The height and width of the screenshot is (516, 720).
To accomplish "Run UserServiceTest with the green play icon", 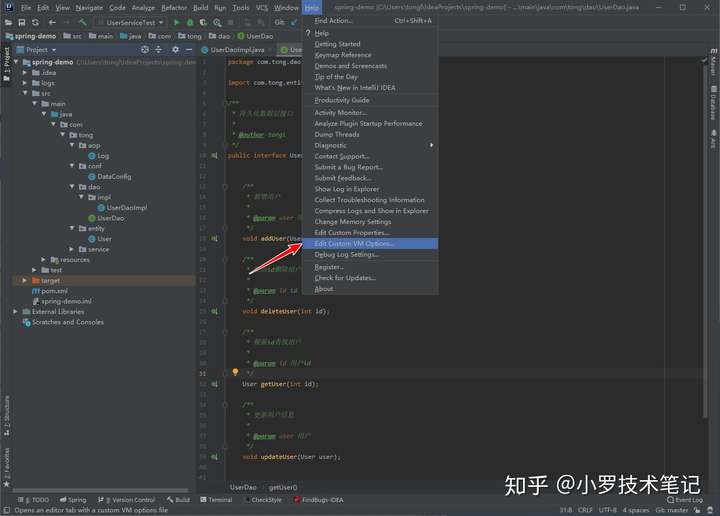I will point(176,22).
